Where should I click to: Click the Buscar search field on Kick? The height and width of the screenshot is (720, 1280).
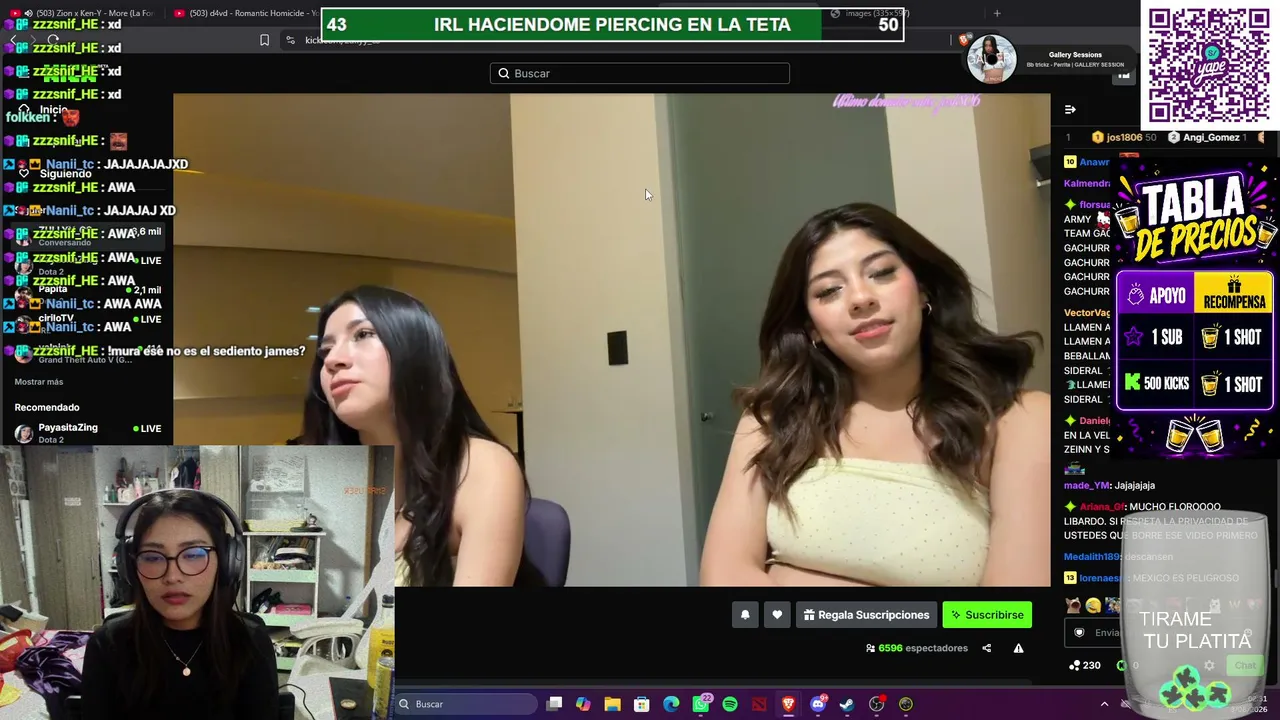[640, 73]
